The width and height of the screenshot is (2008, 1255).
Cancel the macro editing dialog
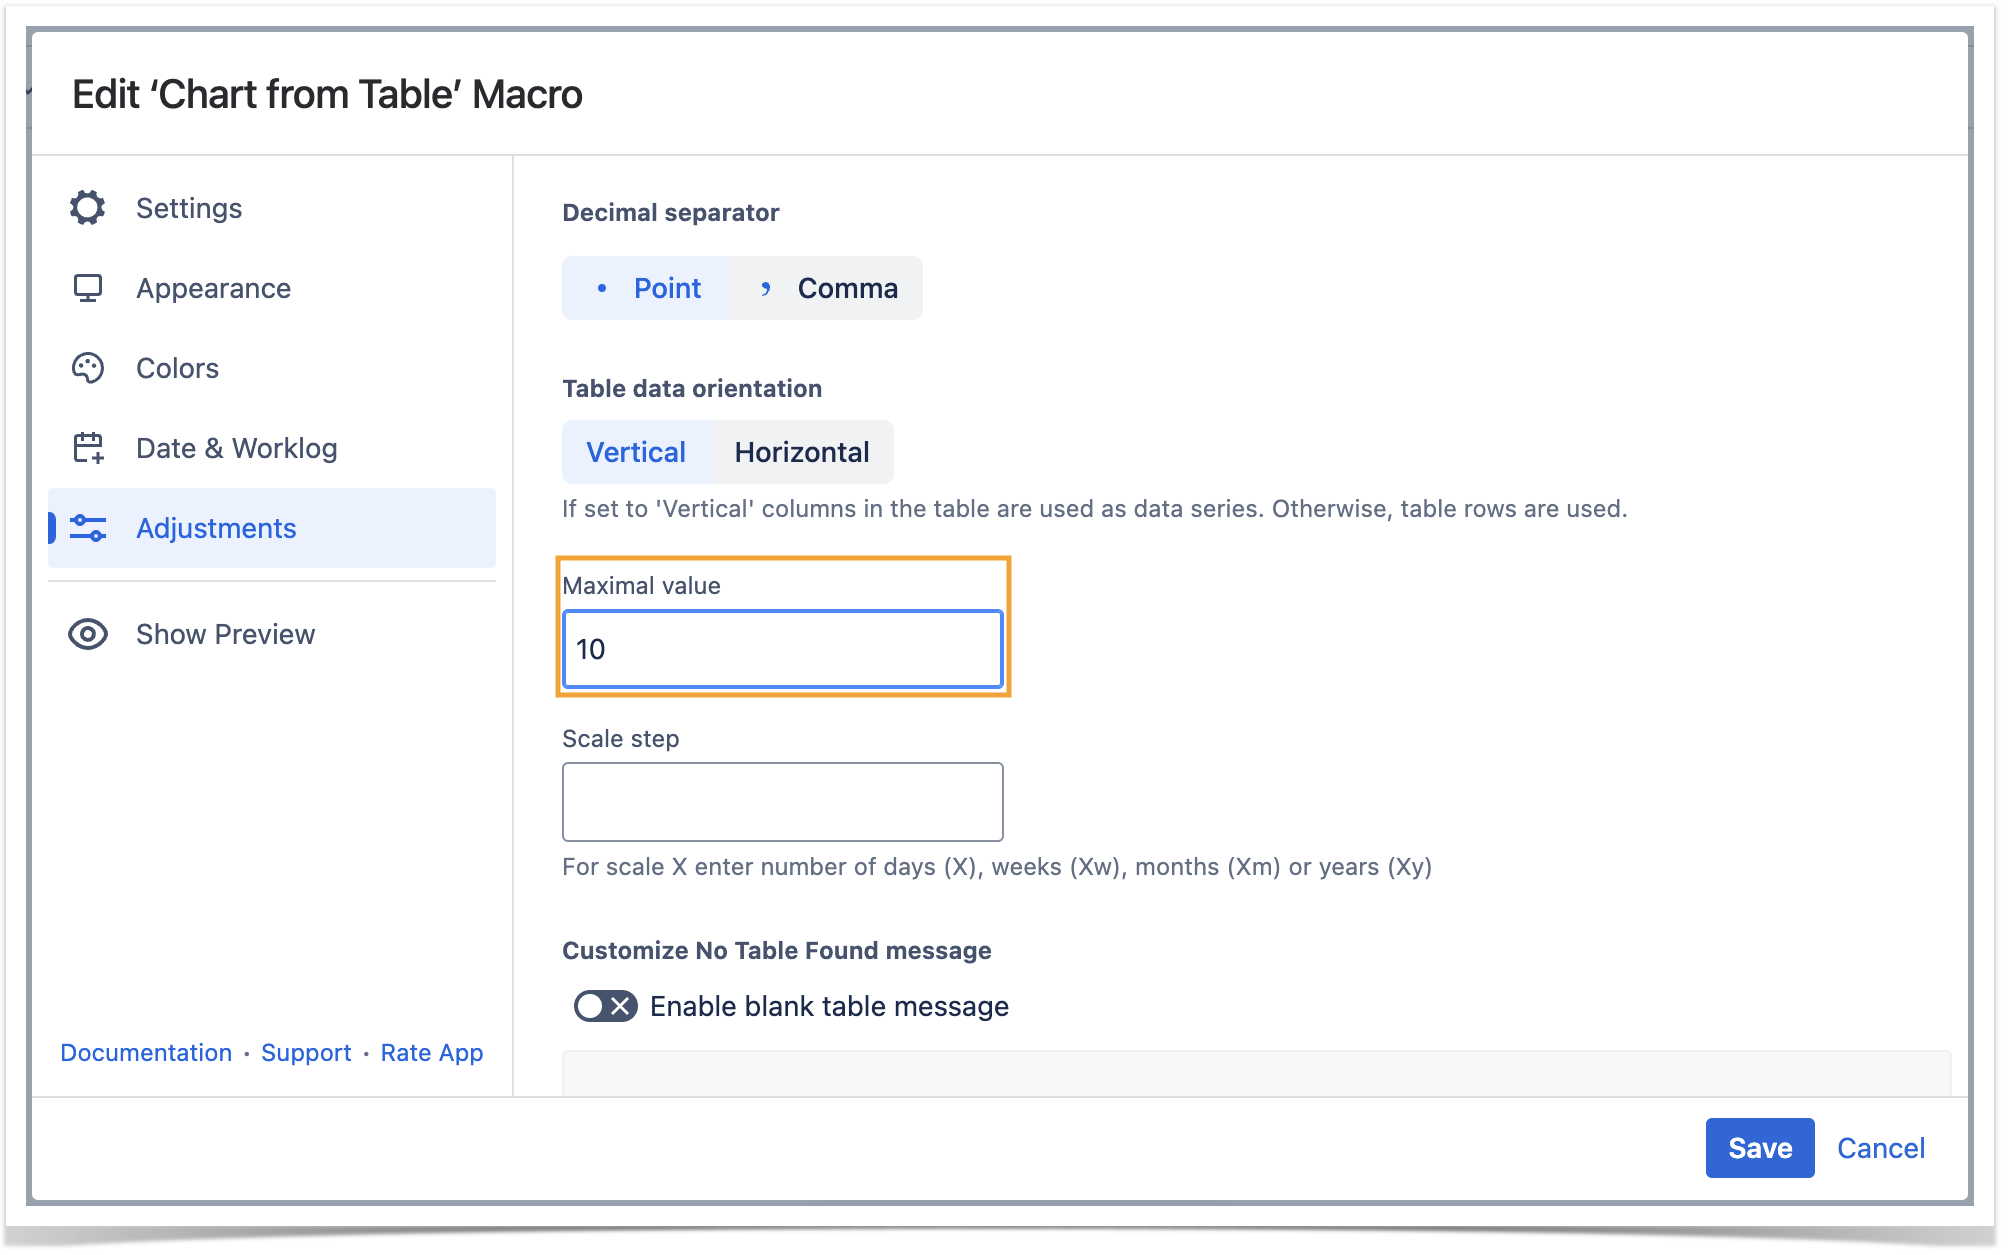(x=1880, y=1148)
